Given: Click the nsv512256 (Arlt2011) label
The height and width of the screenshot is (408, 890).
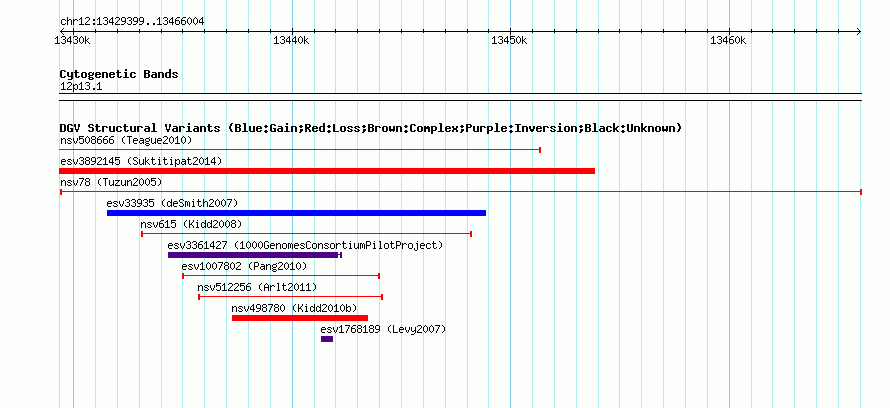Looking at the screenshot, I should 257,287.
